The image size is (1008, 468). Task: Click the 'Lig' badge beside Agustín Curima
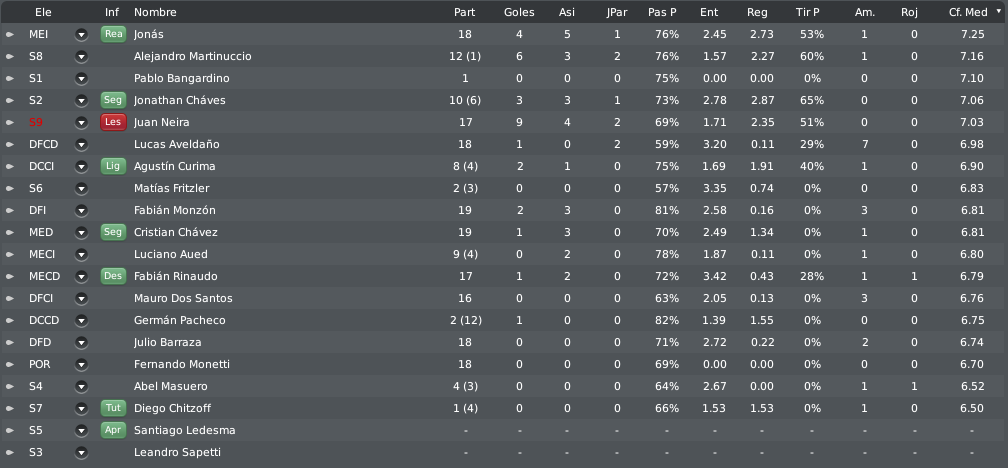(x=113, y=166)
